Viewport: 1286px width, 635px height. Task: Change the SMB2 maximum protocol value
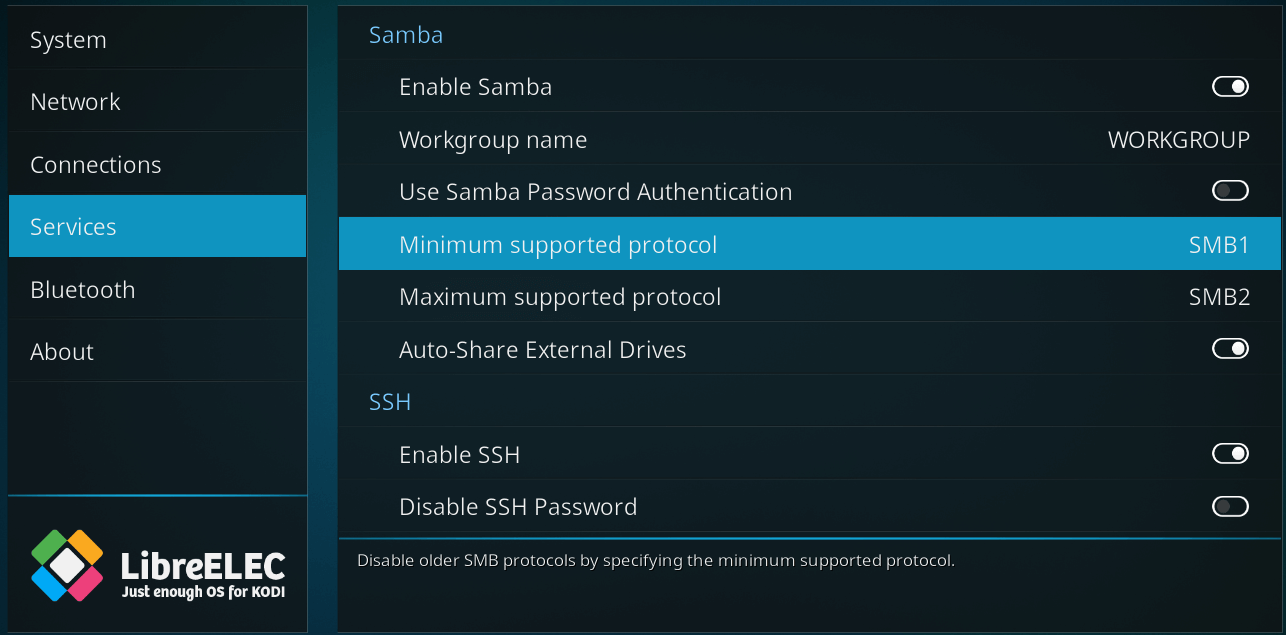pos(1218,297)
